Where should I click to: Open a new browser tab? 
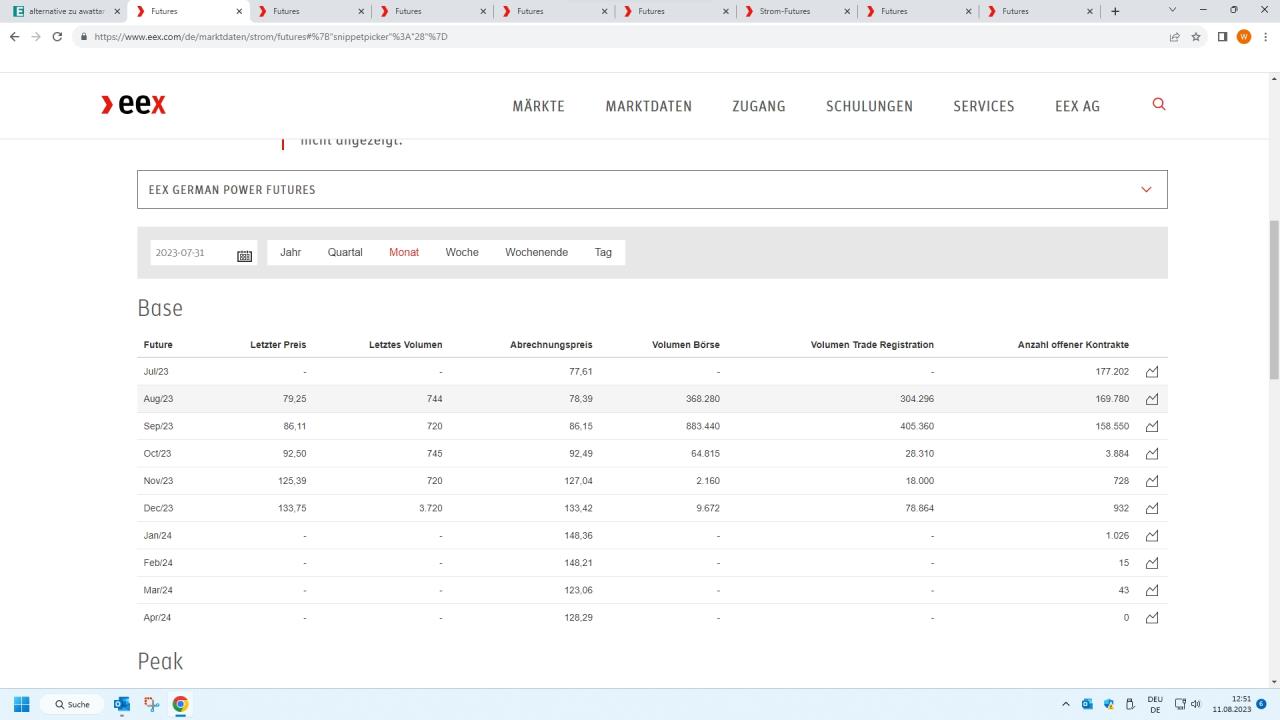[1115, 11]
